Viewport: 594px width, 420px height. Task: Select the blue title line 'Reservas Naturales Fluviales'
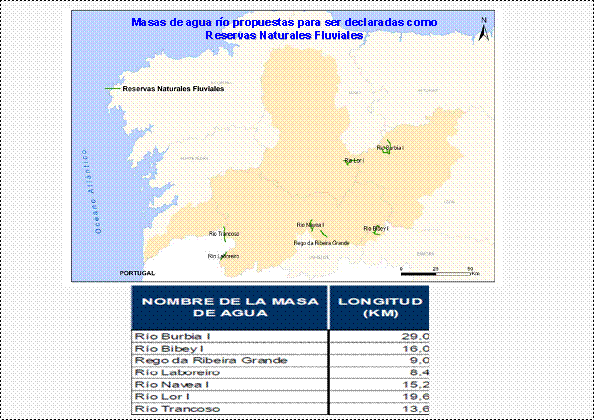284,35
